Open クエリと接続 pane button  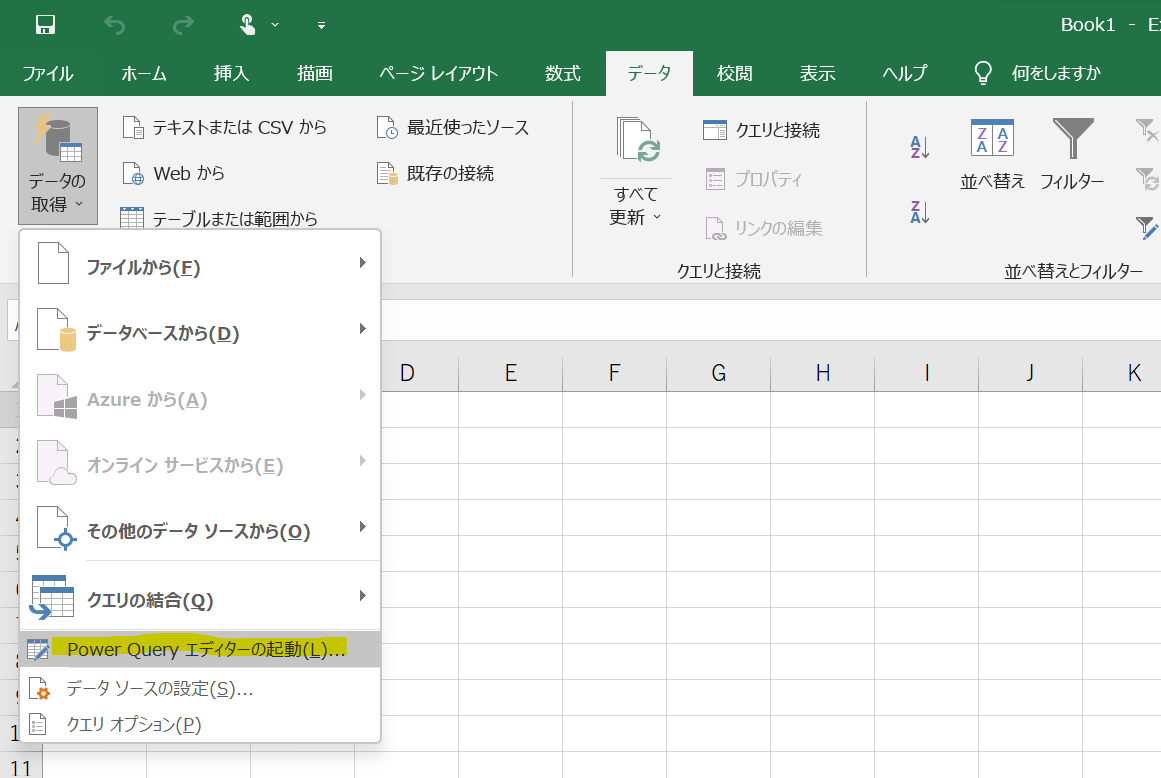click(x=761, y=130)
